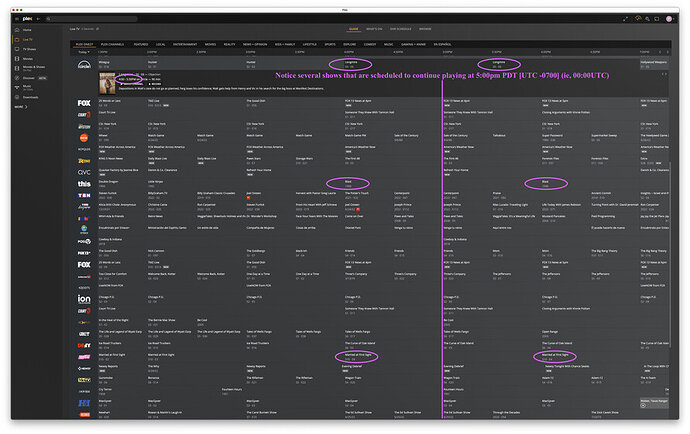Image resolution: width=690 pixels, height=434 pixels.
Task: Select the Sports category tab
Action: point(330,44)
